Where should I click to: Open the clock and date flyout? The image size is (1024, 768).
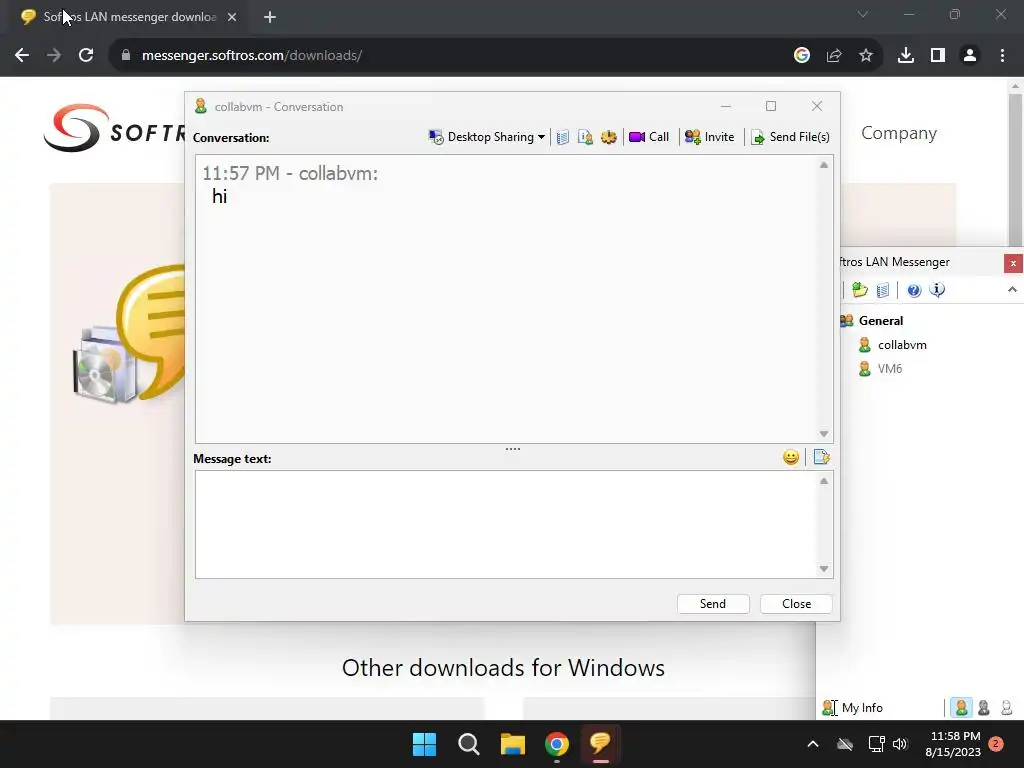[x=953, y=744]
